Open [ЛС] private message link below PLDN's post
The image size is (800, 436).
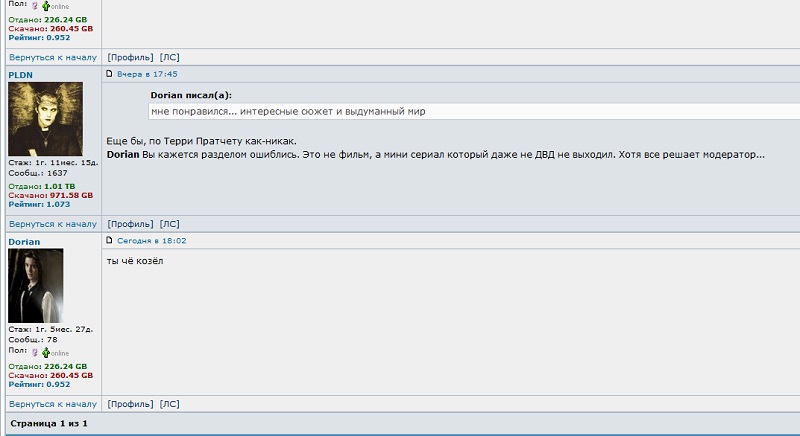[x=170, y=224]
